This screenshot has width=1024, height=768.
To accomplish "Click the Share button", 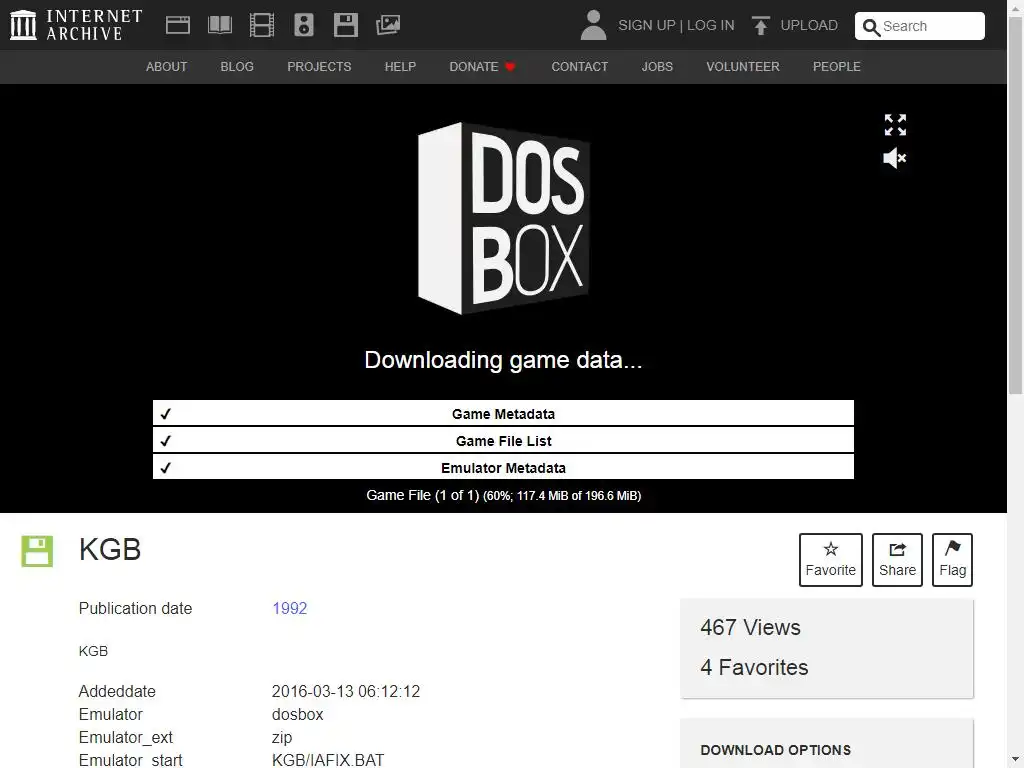I will 897,560.
